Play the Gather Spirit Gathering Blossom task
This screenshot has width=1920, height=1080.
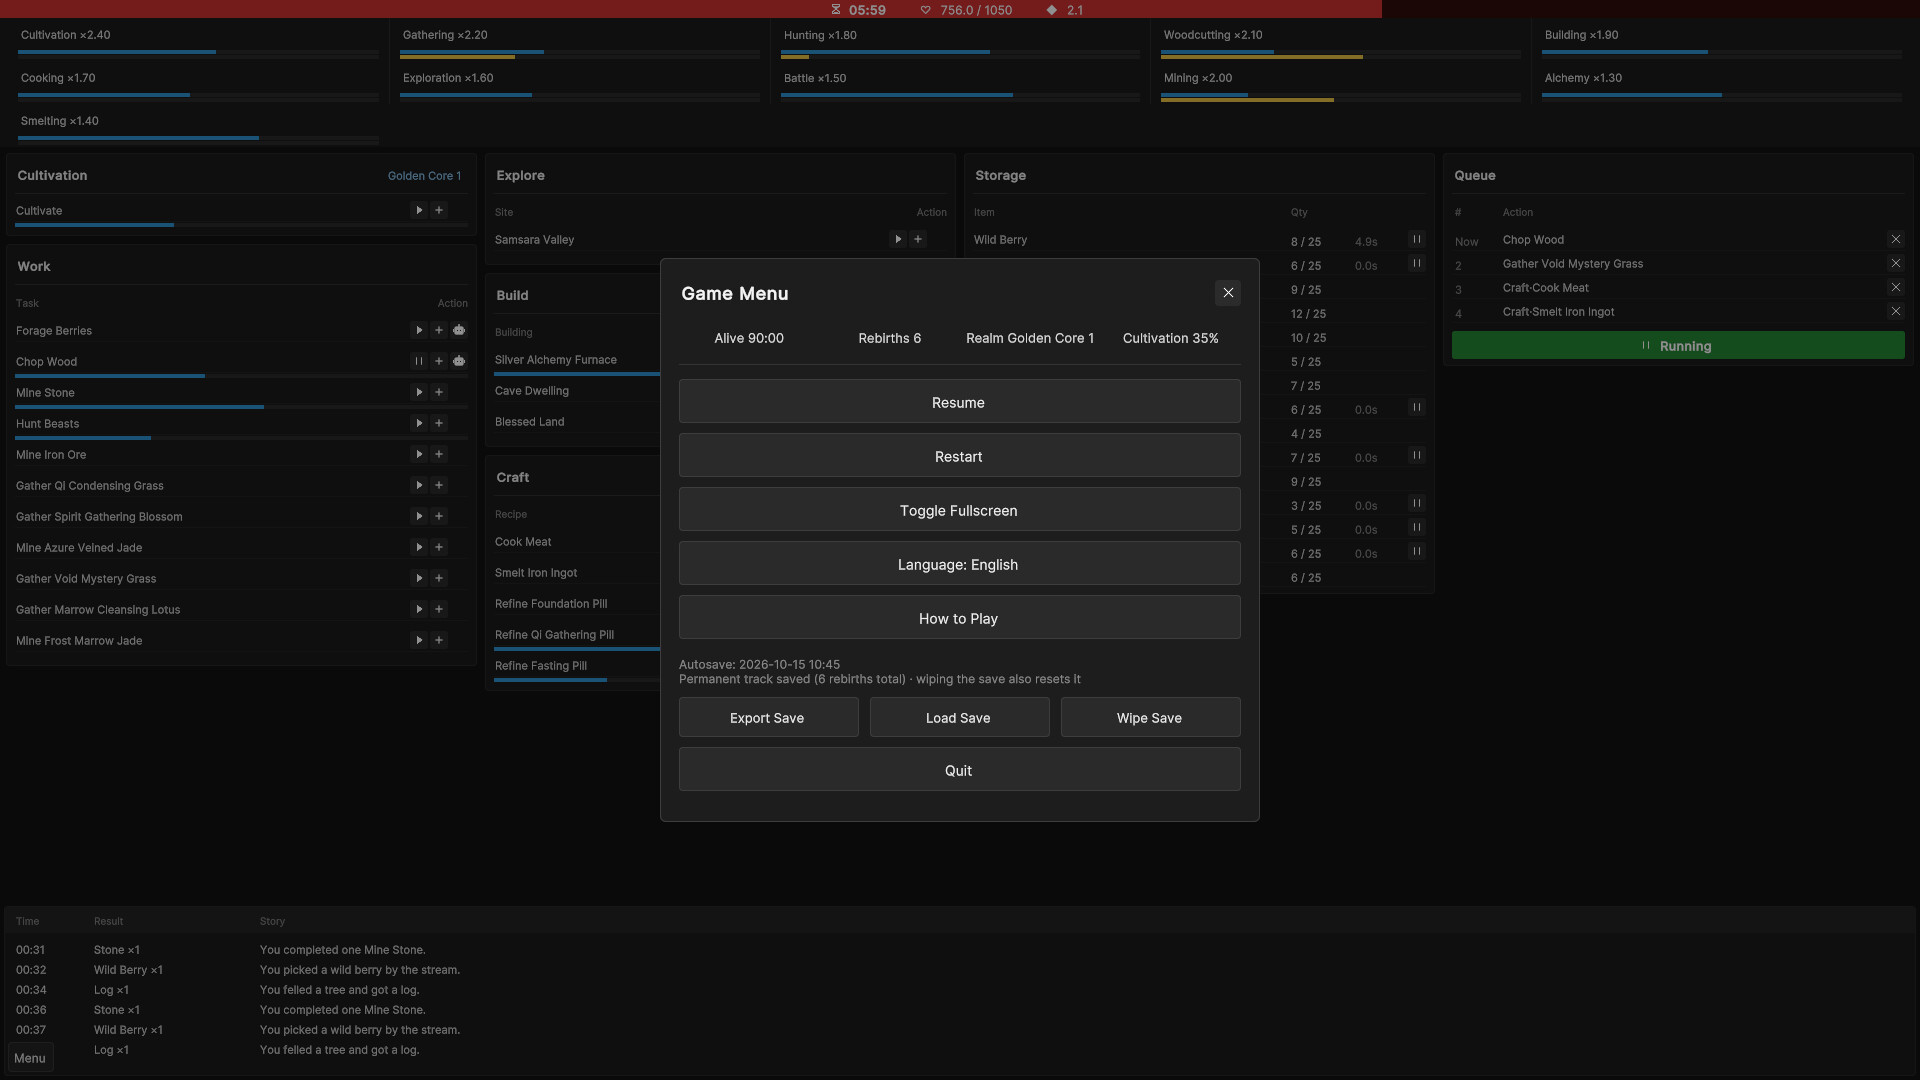click(x=419, y=516)
